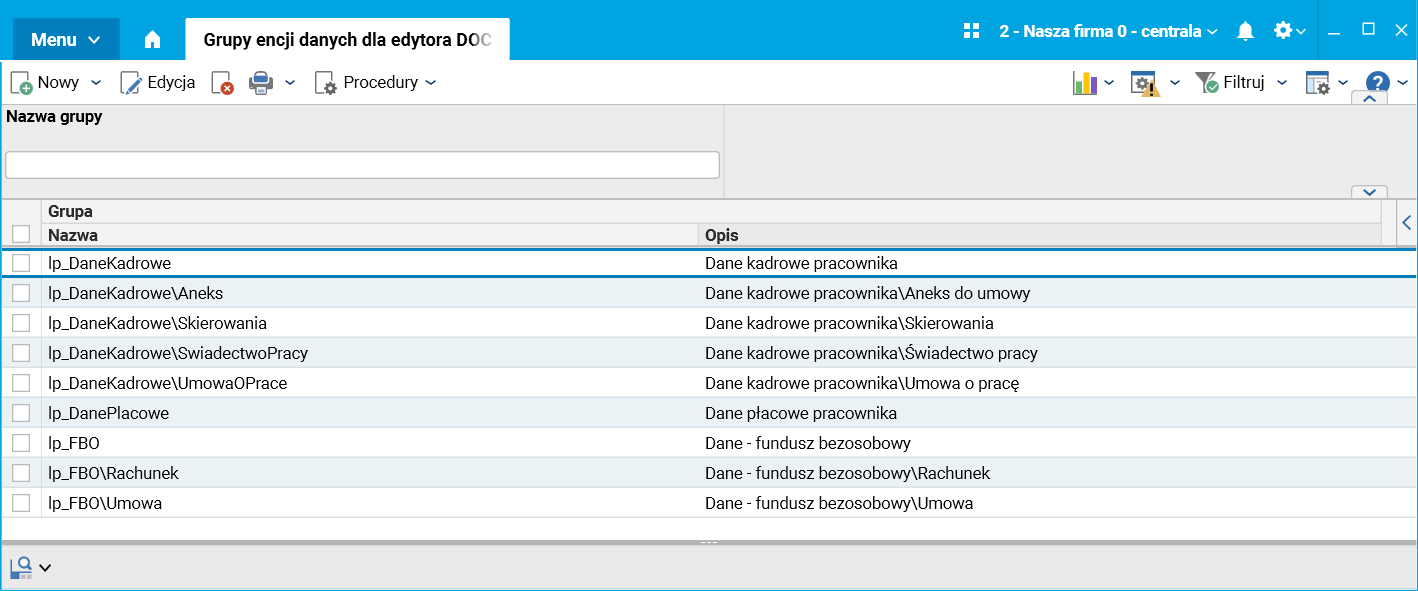This screenshot has width=1418, height=591.
Task: Click the Edycja button
Action: (158, 83)
